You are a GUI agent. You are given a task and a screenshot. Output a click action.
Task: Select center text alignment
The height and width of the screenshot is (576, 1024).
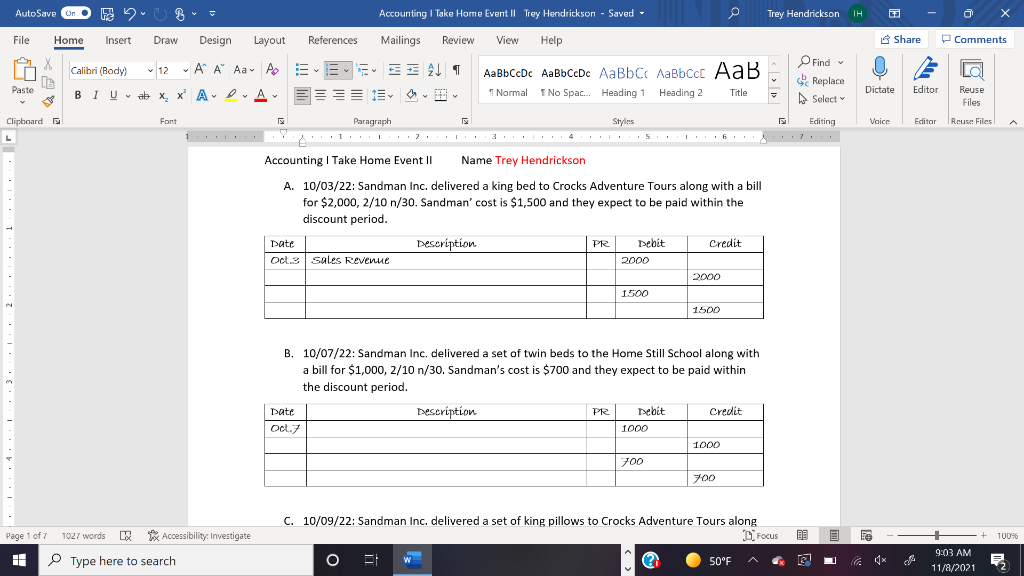click(322, 95)
